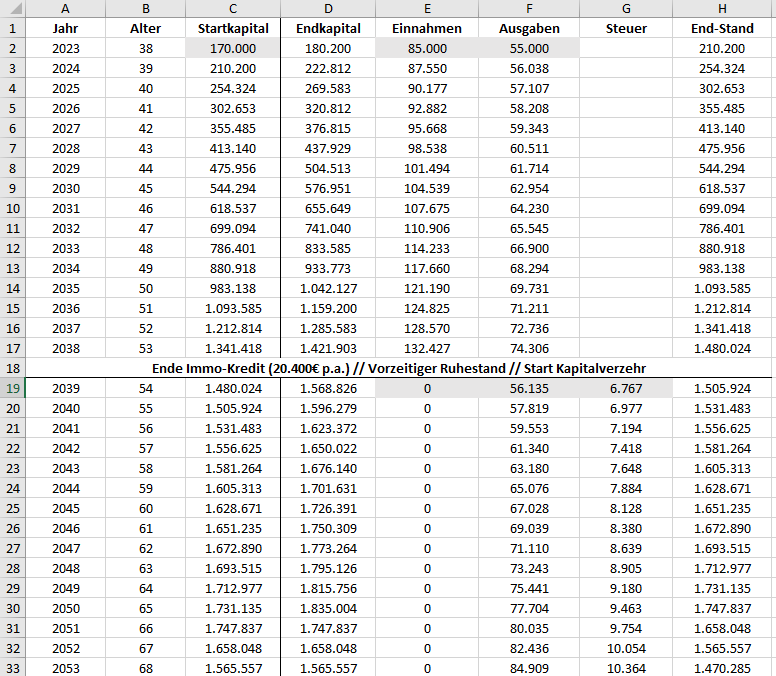This screenshot has height=676, width=776.
Task: Select year cell 2026
Action: point(65,108)
